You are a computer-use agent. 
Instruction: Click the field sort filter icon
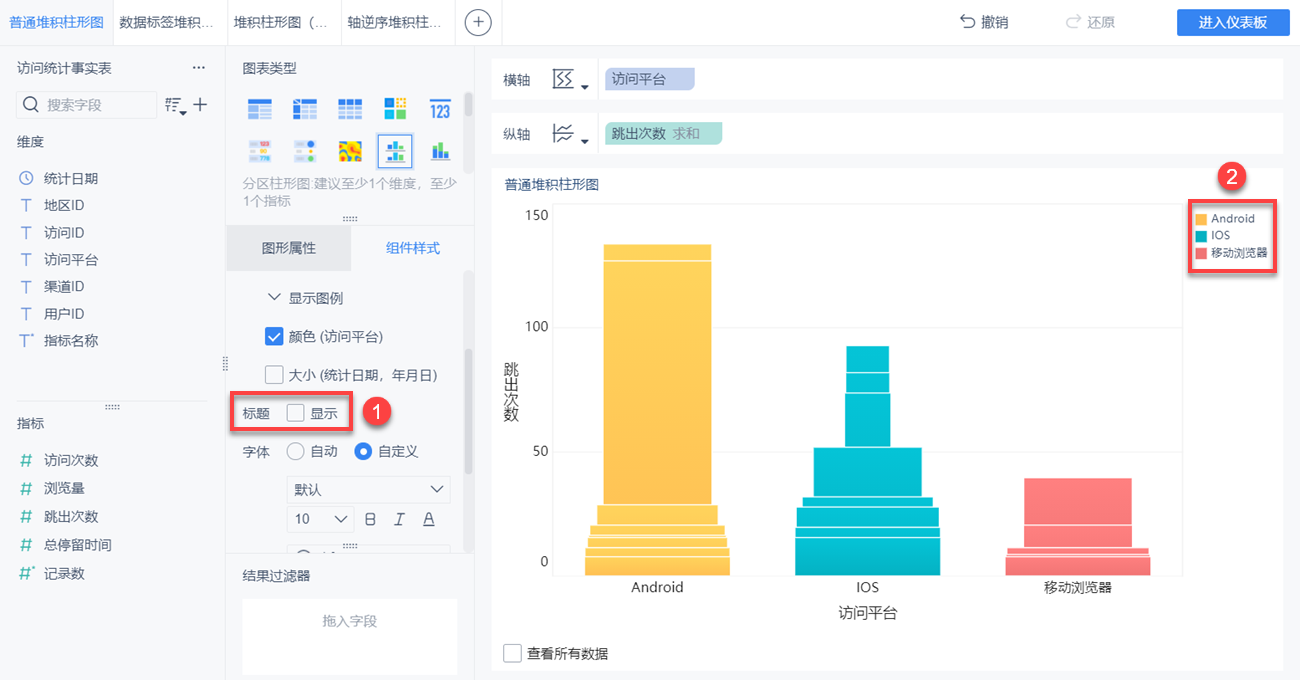coord(175,105)
